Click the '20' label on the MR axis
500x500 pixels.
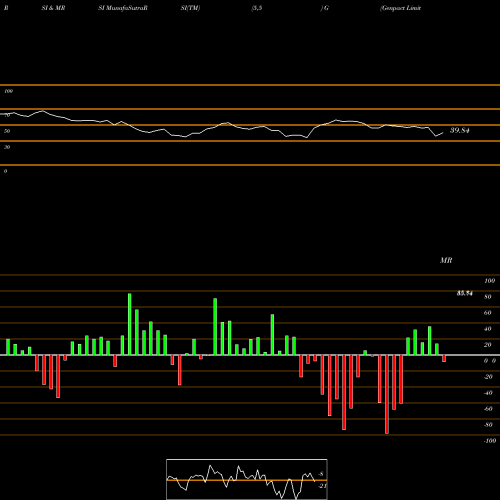pos(487,345)
